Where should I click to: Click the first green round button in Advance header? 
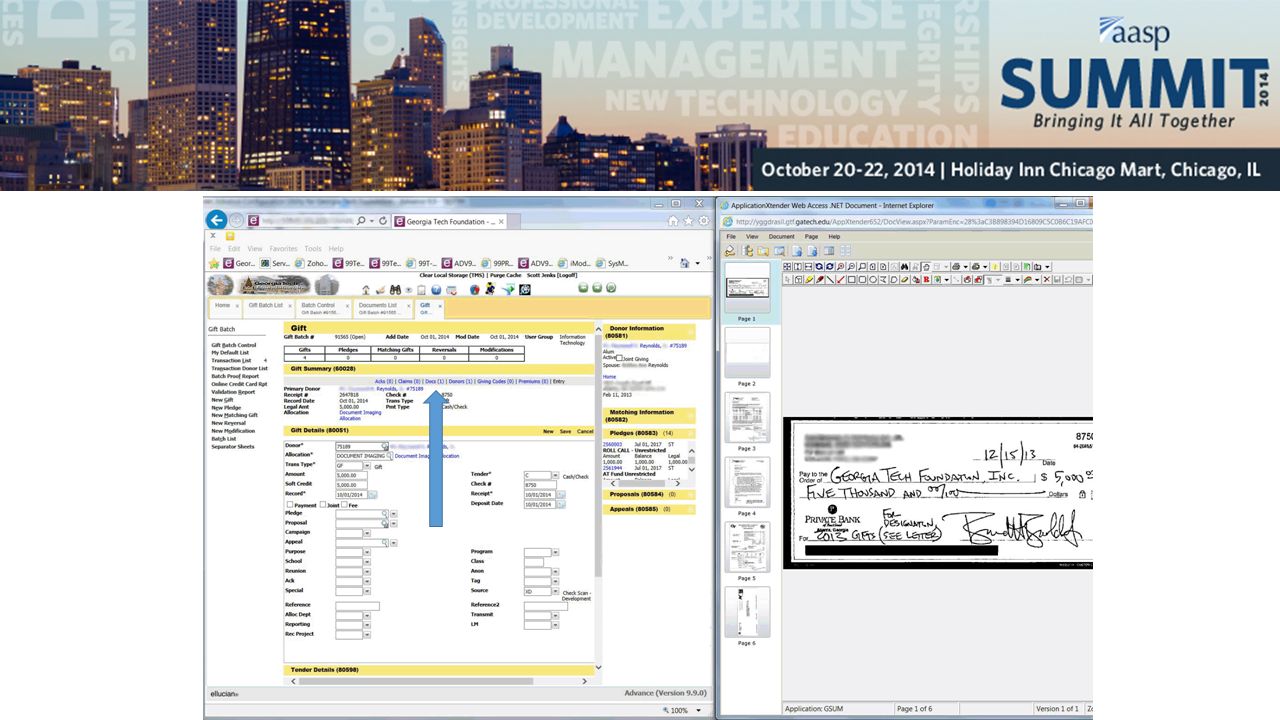click(x=583, y=287)
